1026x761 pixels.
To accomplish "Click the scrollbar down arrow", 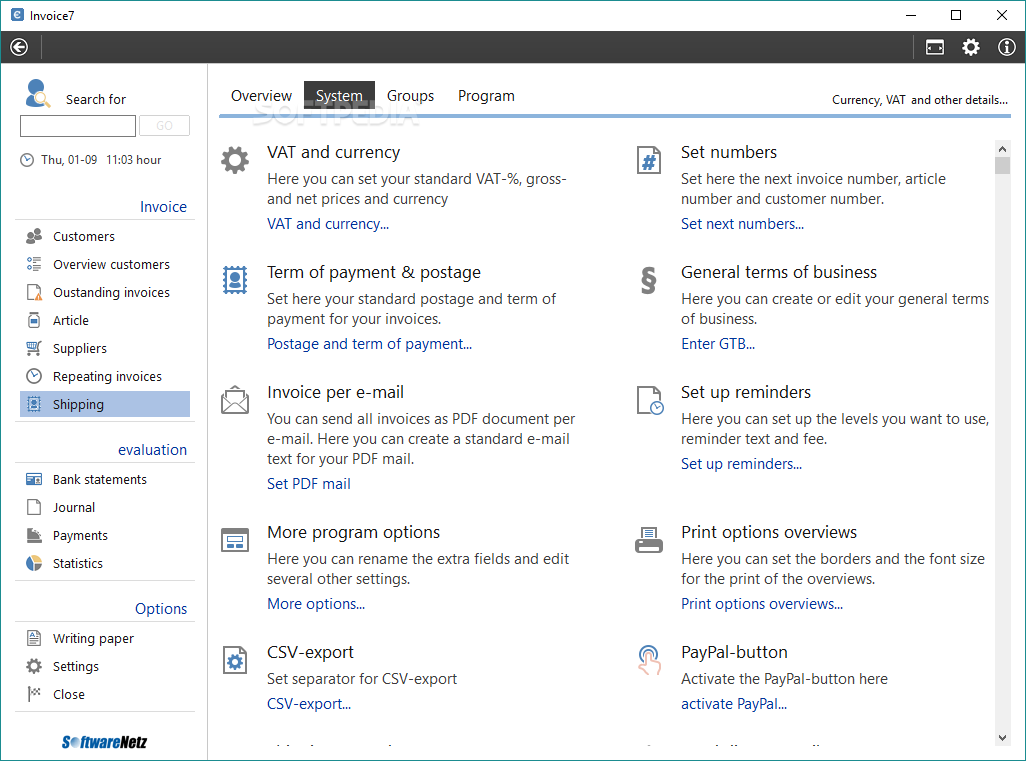I will 1003,738.
